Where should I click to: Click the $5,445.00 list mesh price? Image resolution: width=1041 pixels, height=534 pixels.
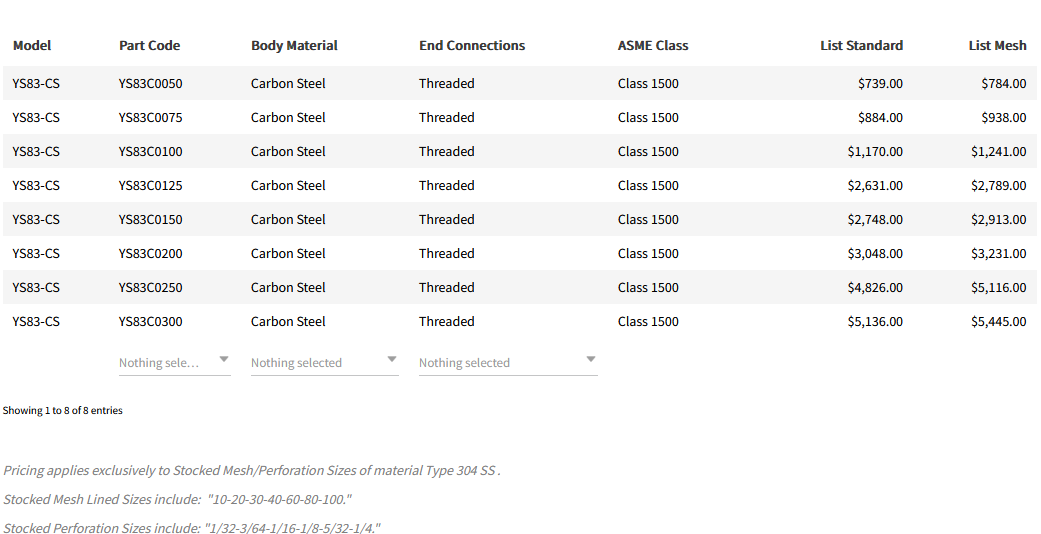pyautogui.click(x=998, y=321)
